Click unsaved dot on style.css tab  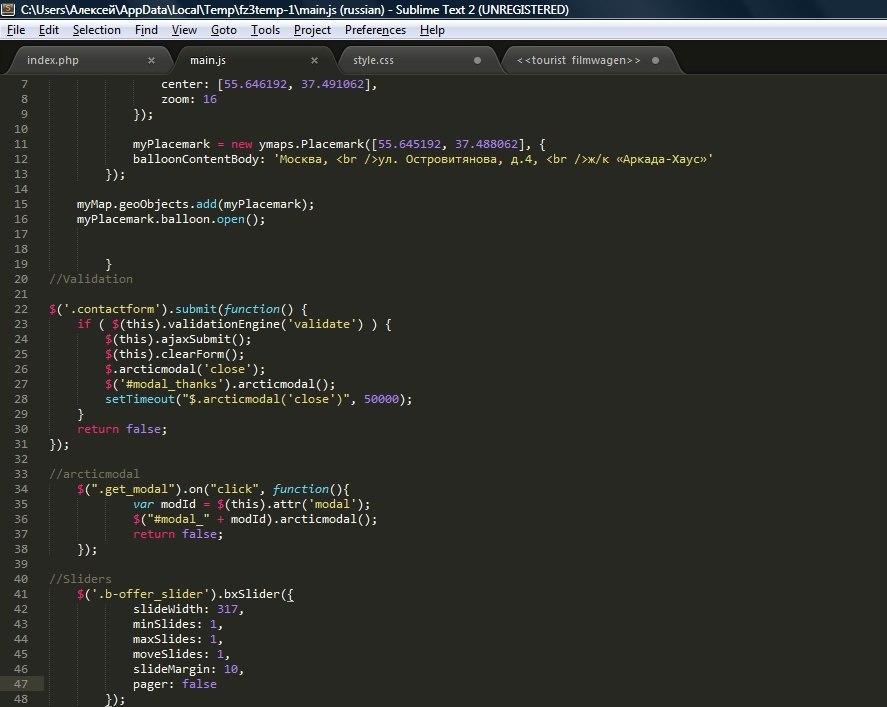(x=477, y=60)
